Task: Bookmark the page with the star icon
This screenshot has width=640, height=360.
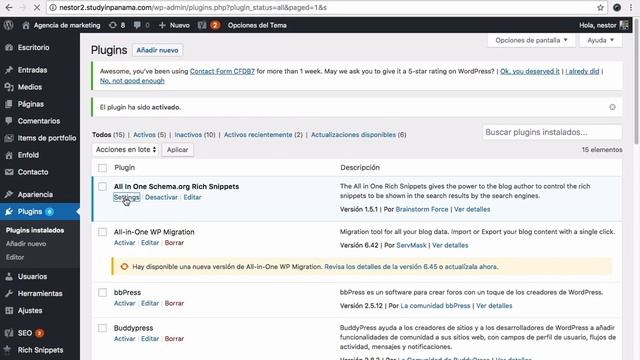Action: 600,7
